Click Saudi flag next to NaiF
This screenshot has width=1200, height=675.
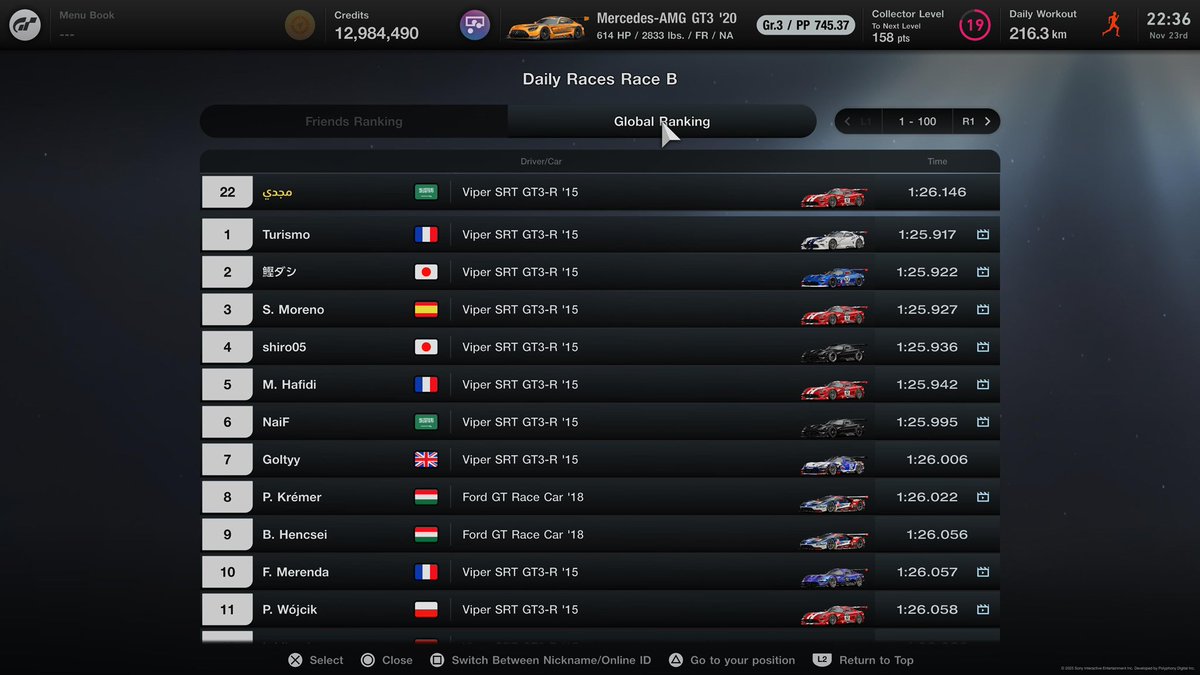coord(426,422)
